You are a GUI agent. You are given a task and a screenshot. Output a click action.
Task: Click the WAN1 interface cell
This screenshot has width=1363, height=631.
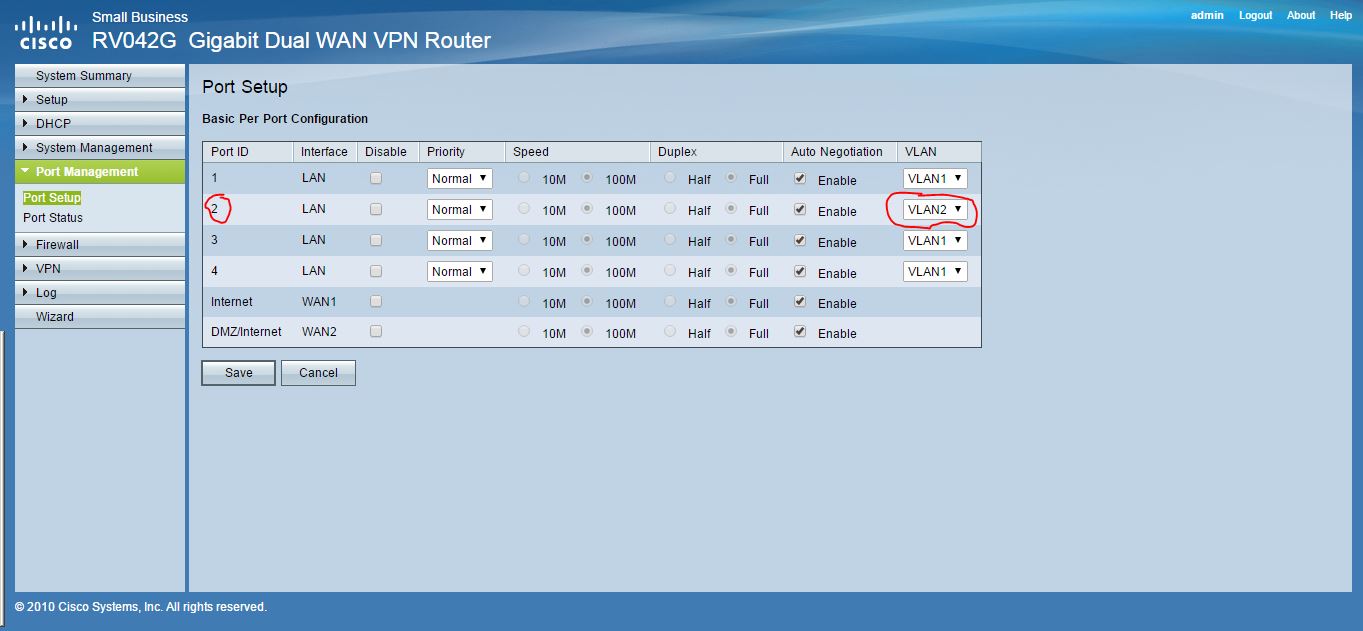tap(318, 302)
